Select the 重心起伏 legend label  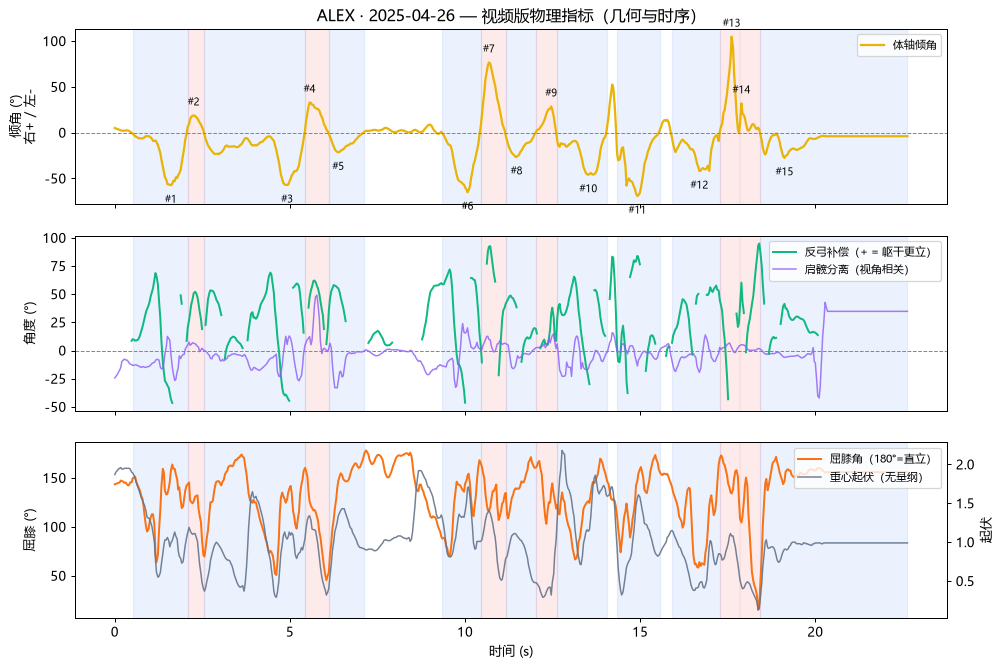point(876,477)
